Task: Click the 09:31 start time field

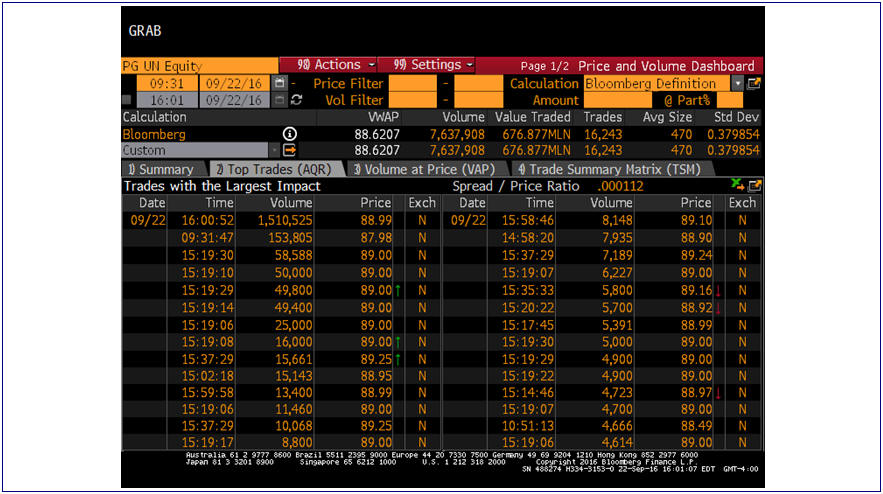Action: click(166, 84)
